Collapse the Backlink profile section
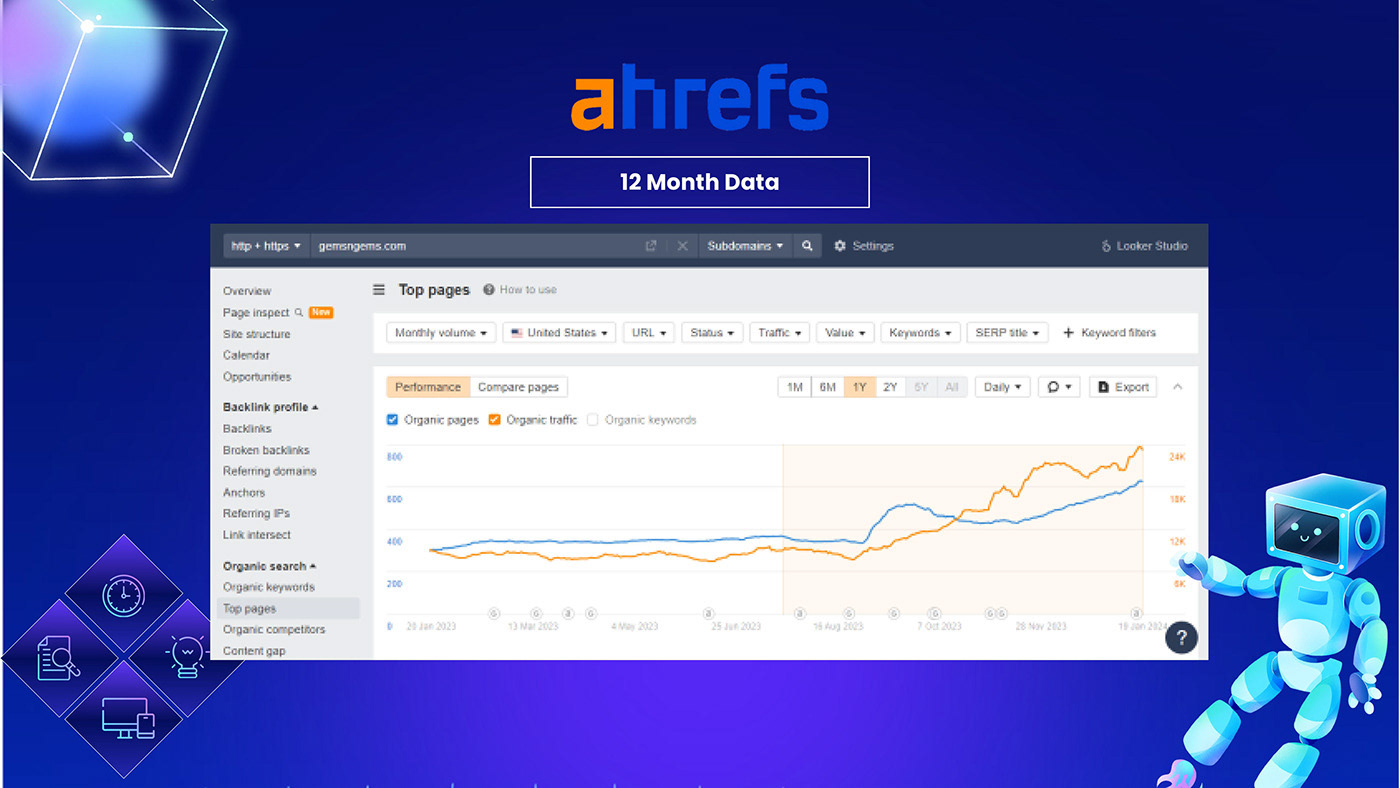 point(270,407)
